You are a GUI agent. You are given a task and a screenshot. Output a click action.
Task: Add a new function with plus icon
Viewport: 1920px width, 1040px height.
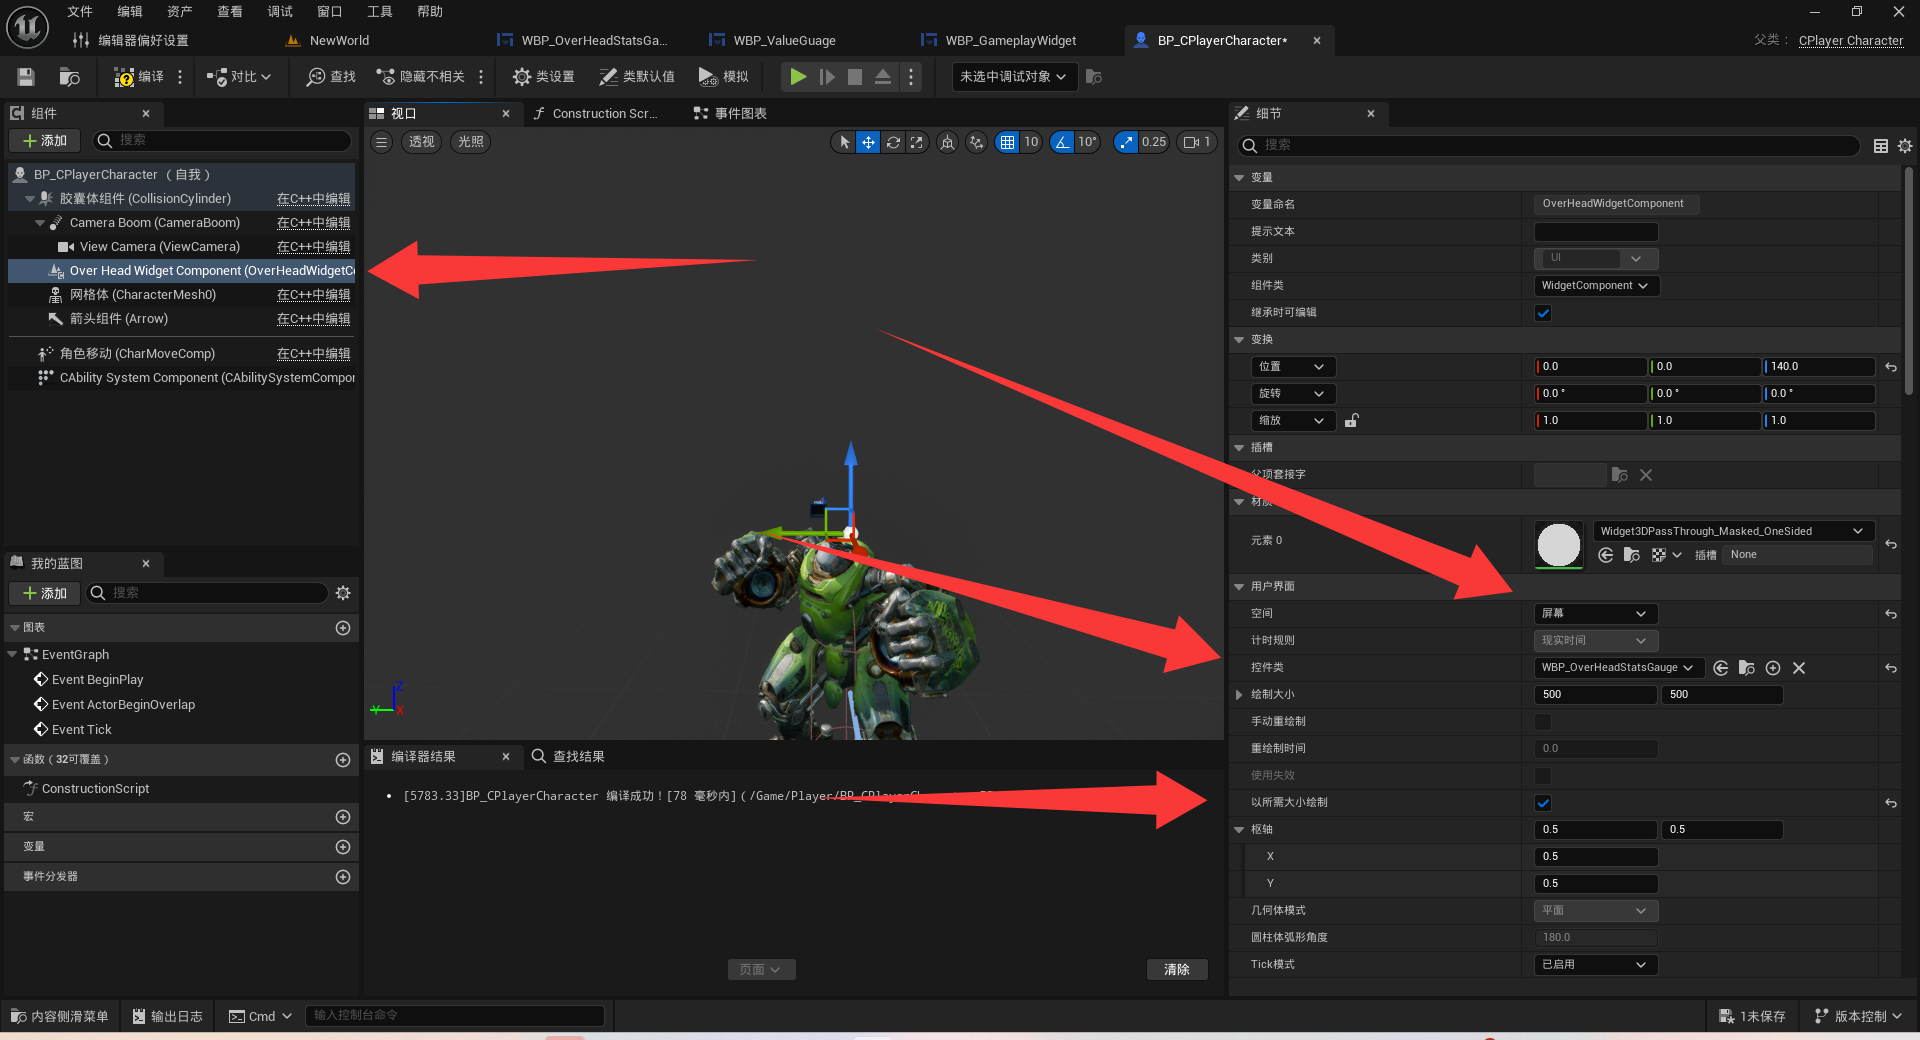[x=343, y=760]
